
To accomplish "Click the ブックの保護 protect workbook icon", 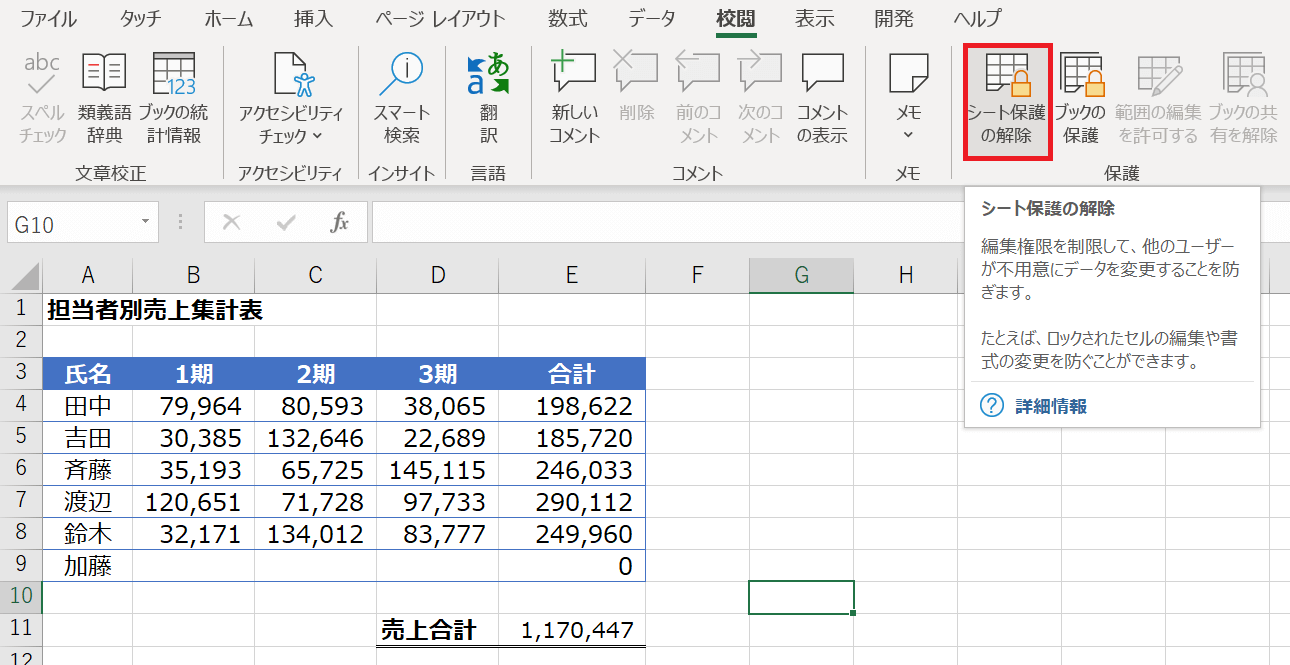I will 1081,98.
